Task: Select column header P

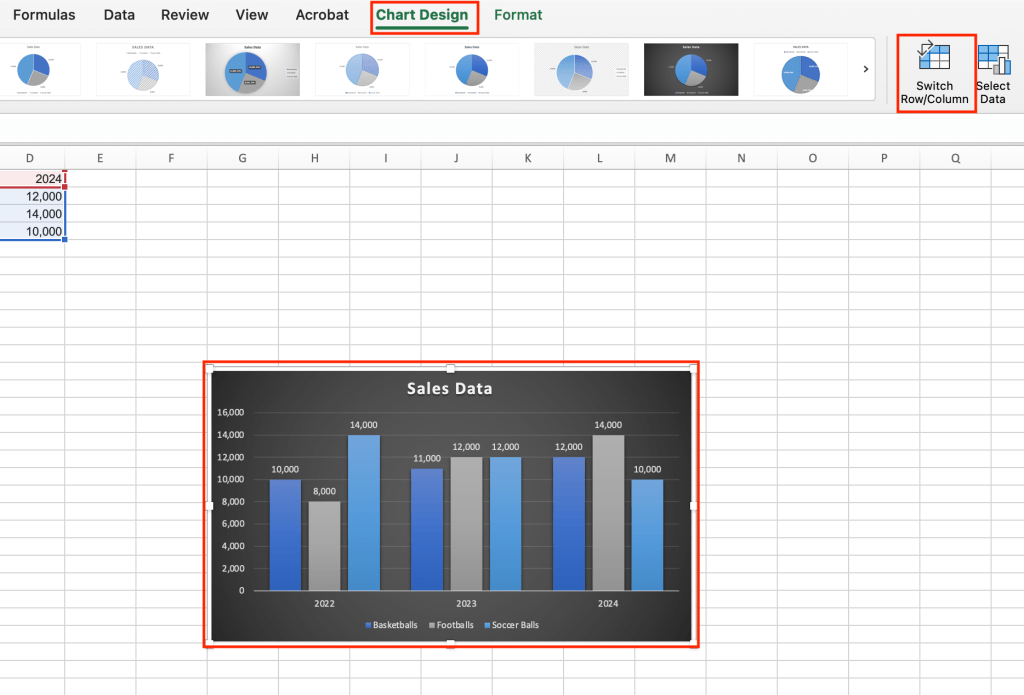Action: tap(884, 158)
